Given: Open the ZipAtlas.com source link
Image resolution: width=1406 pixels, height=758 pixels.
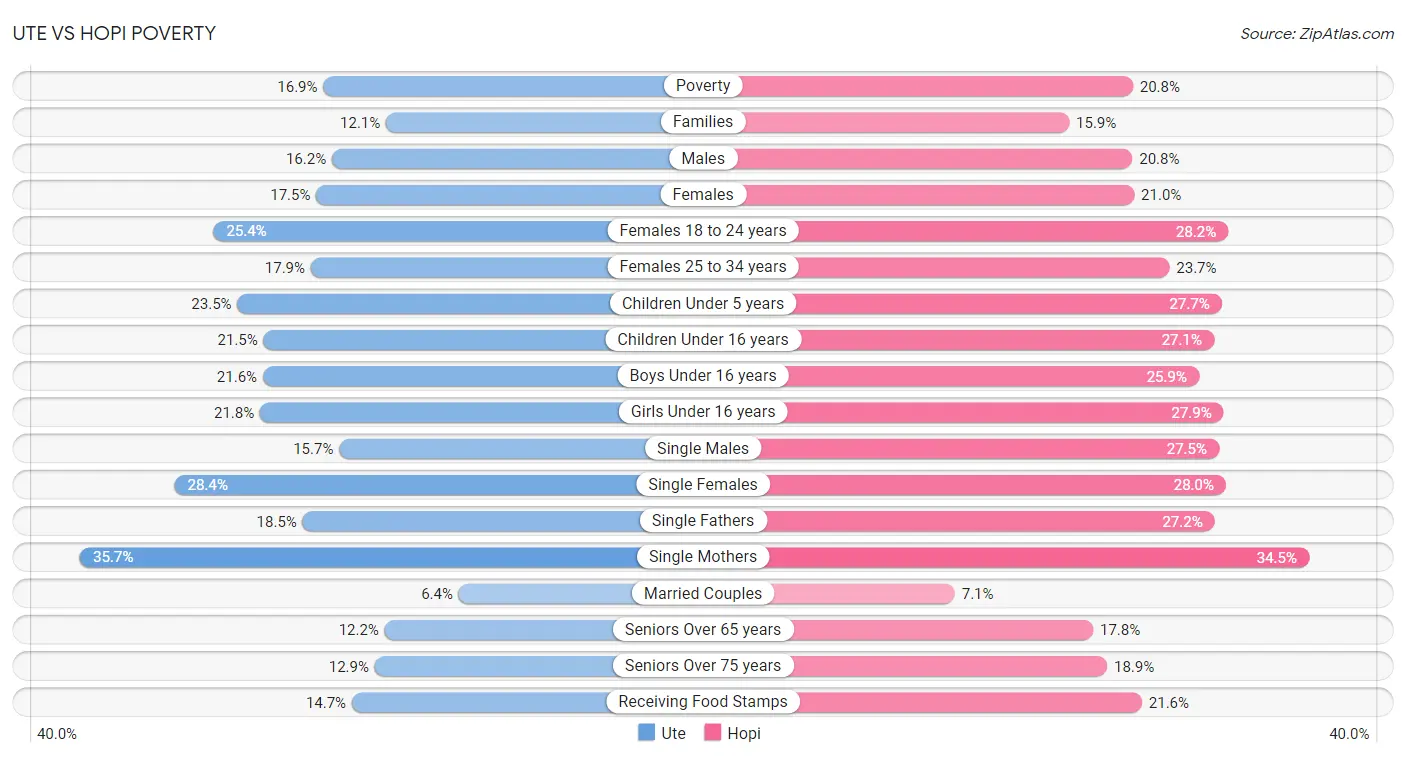Looking at the screenshot, I should tap(1317, 33).
